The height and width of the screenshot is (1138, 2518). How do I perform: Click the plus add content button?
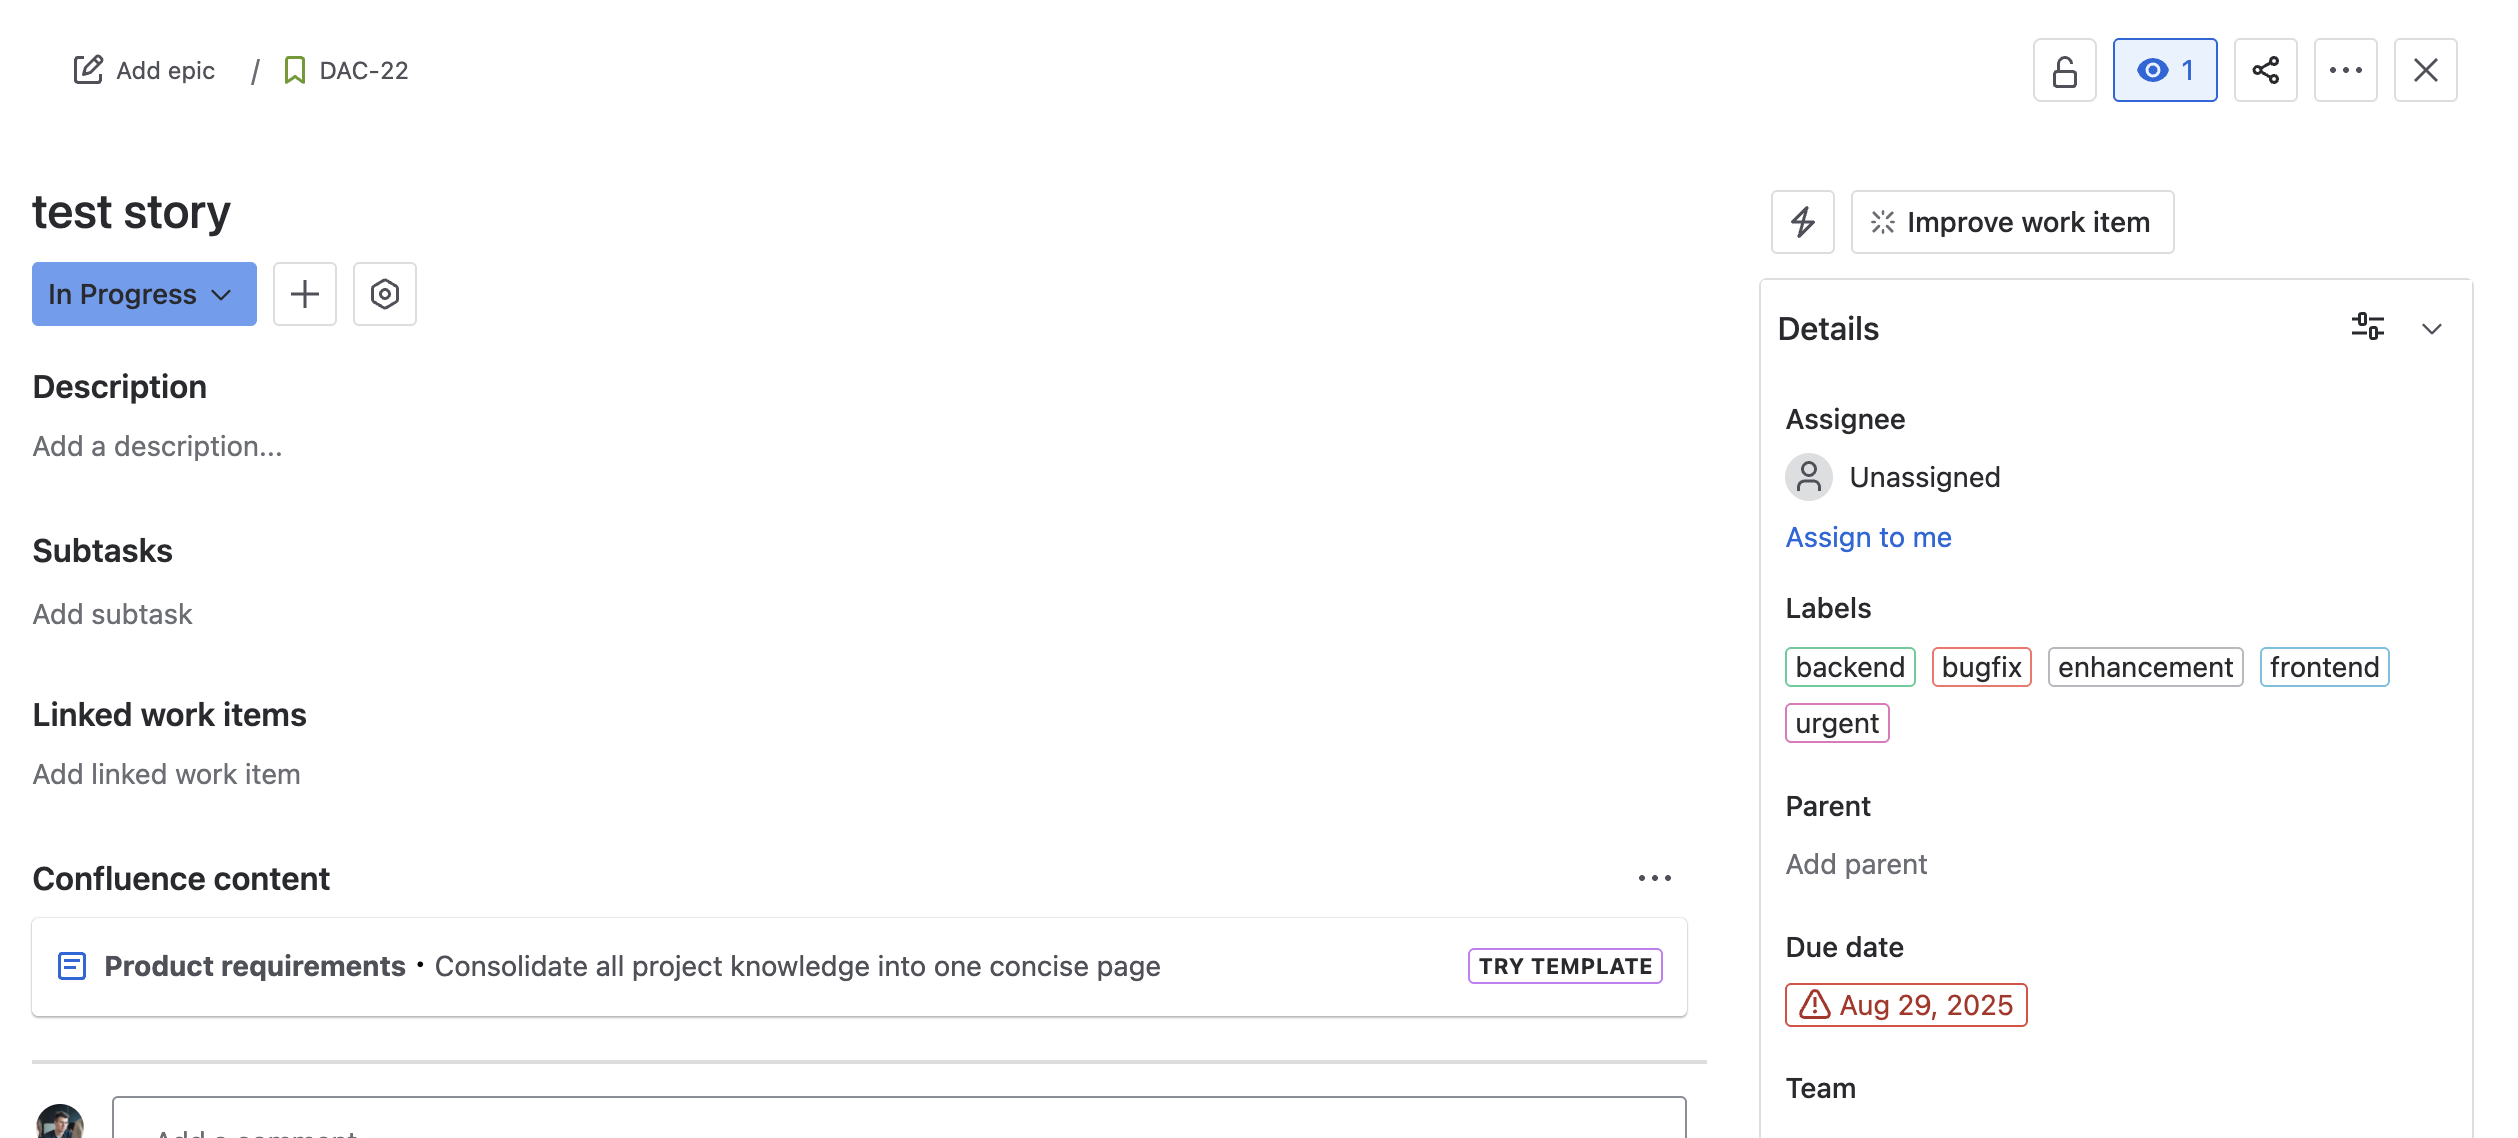point(305,294)
